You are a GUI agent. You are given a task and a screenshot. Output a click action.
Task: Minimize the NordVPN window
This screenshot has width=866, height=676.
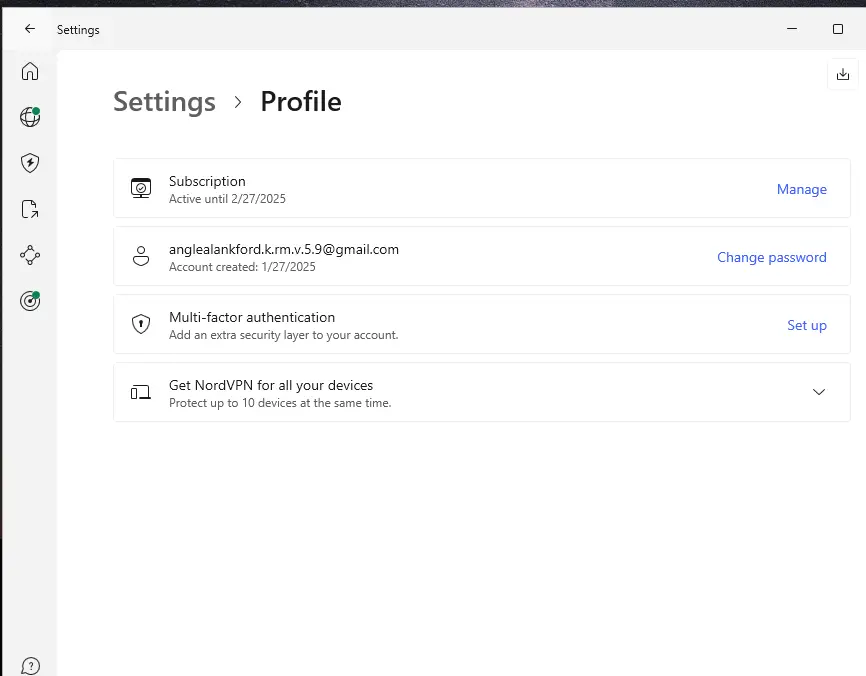tap(791, 29)
